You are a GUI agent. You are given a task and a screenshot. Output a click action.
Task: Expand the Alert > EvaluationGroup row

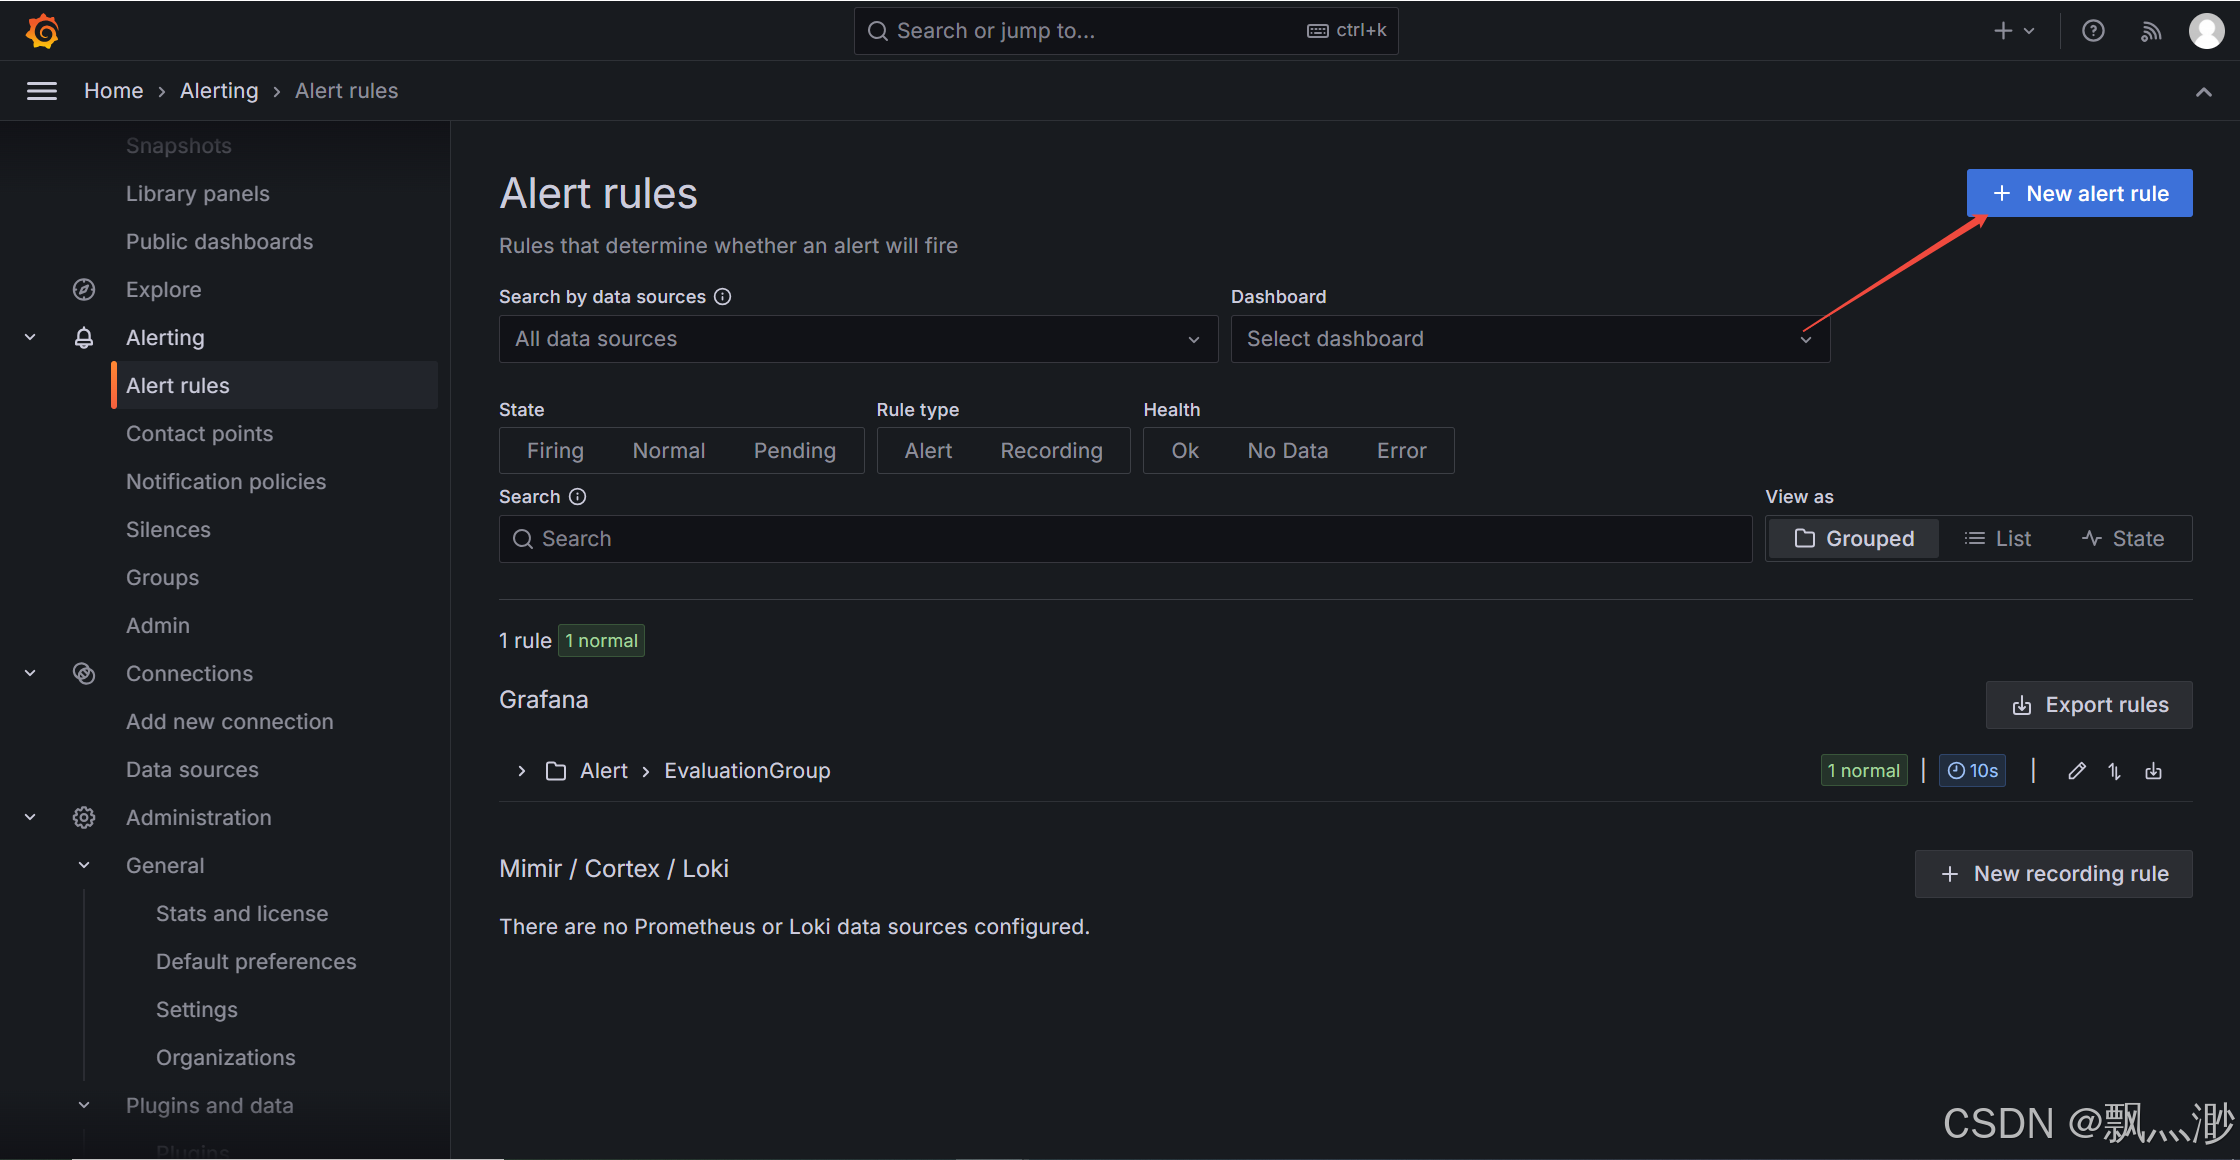pyautogui.click(x=521, y=771)
